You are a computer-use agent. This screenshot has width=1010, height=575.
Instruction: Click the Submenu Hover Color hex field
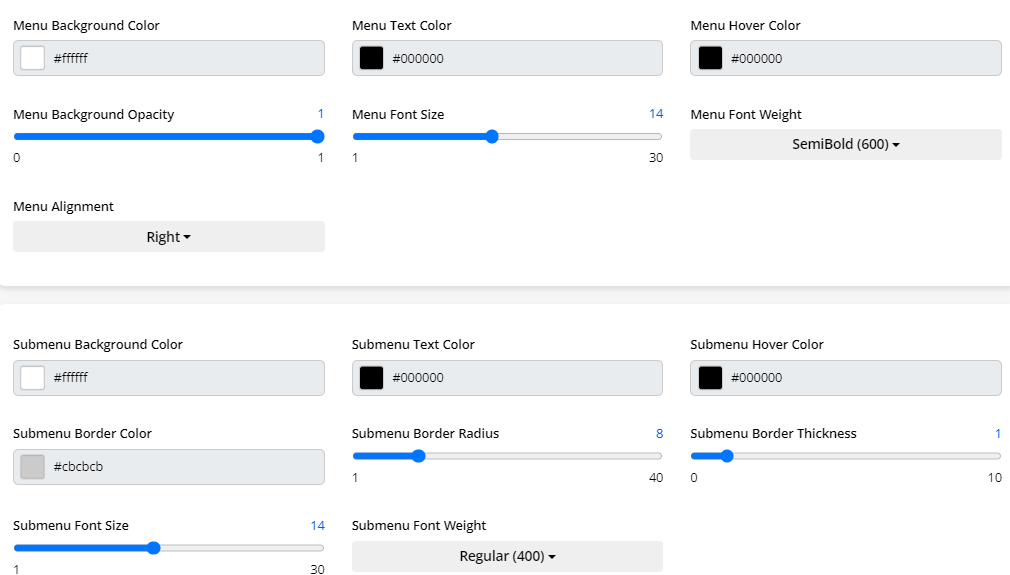pos(862,377)
